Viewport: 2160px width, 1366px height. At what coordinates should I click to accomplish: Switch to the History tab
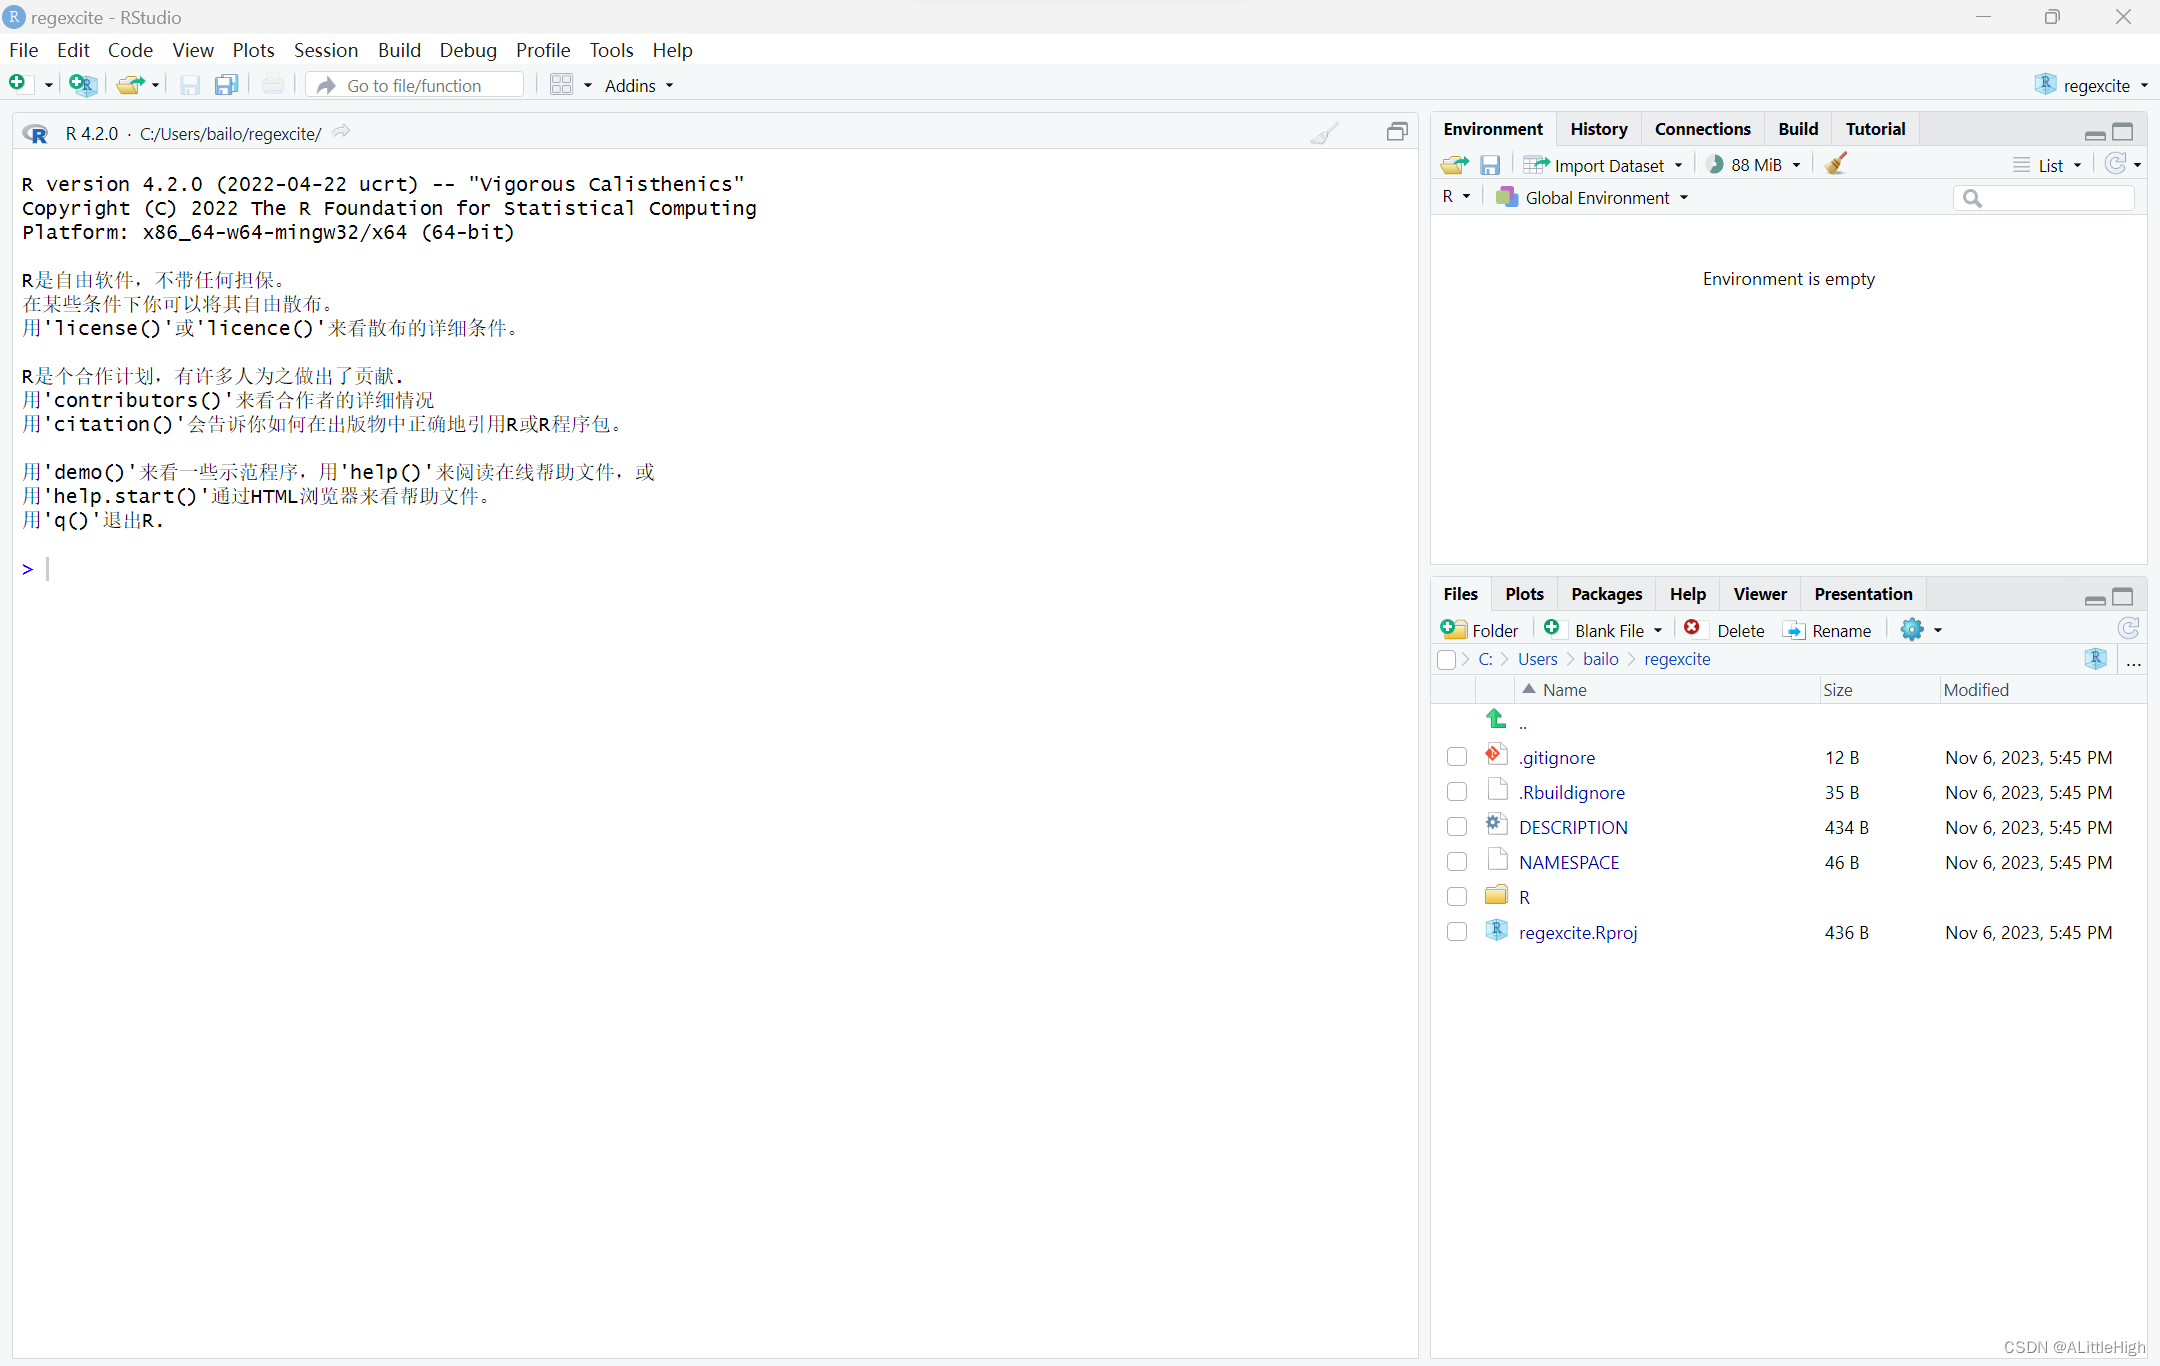coord(1598,129)
